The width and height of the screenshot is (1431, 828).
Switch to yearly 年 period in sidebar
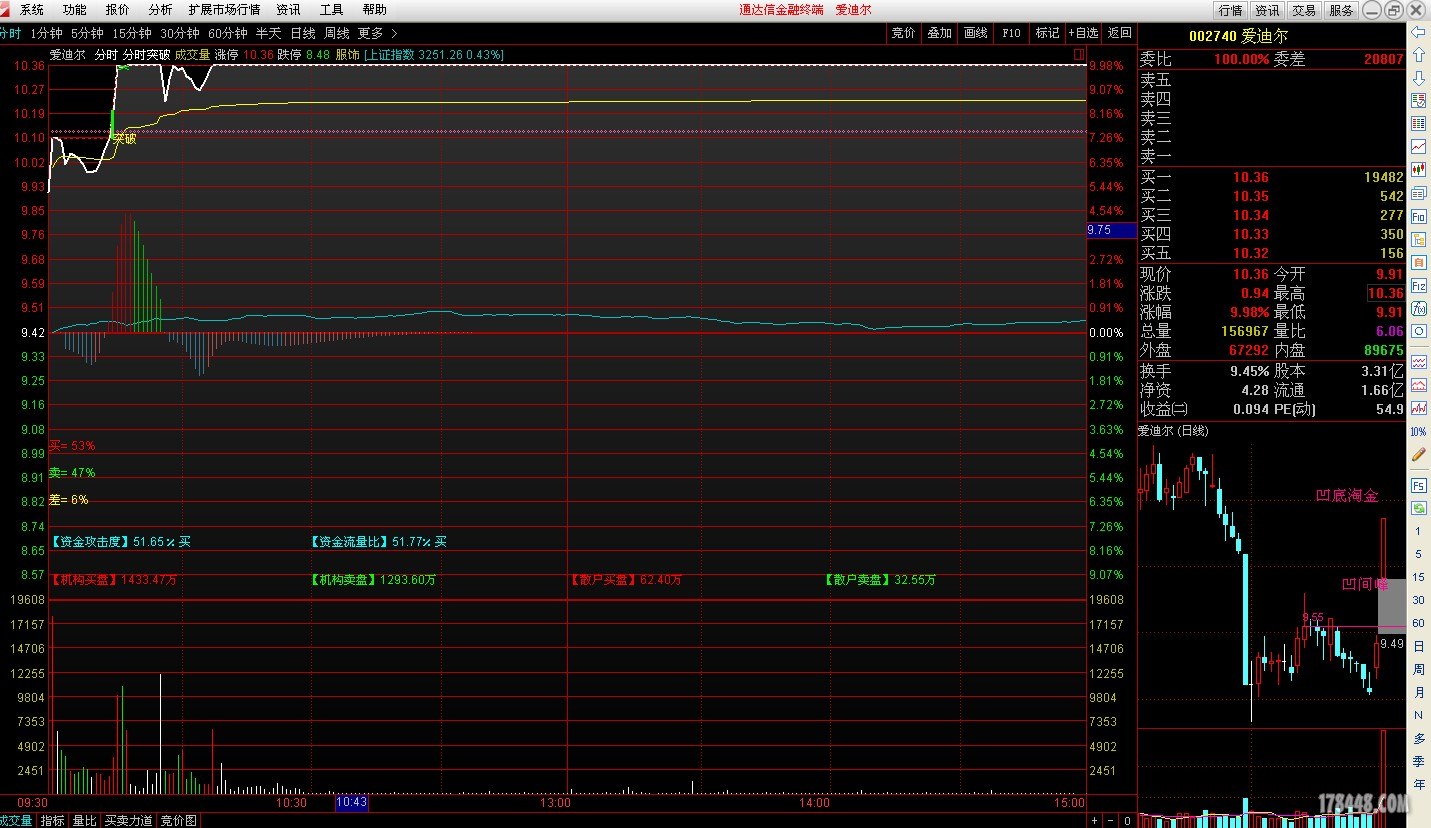1418,785
